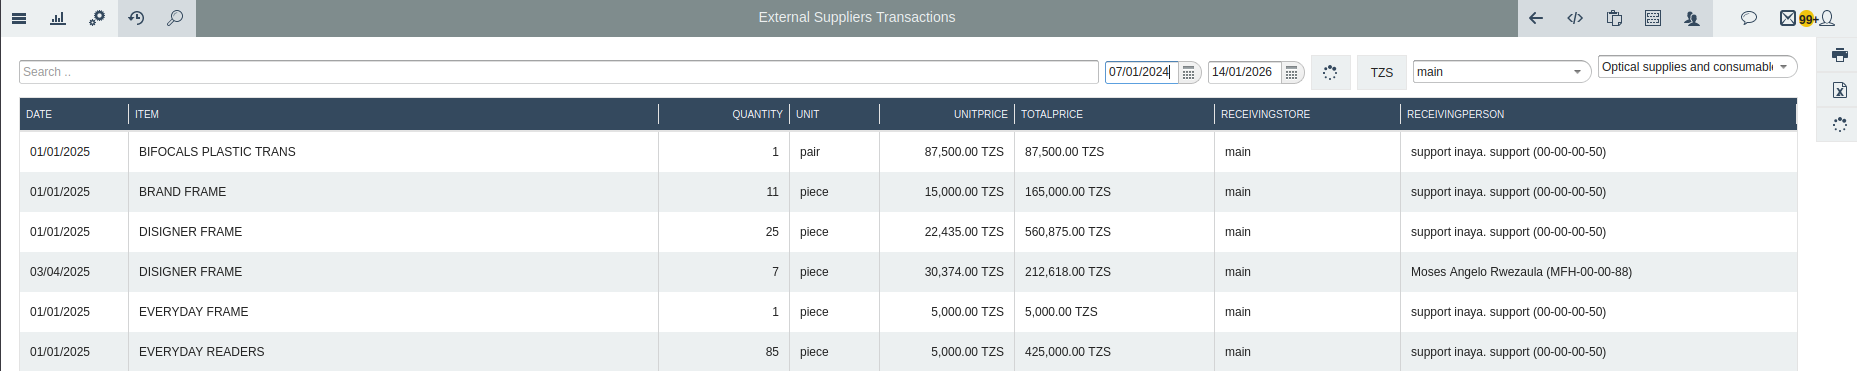The width and height of the screenshot is (1857, 371).
Task: Select DISIGNER FRAME row dated 03/04/2025
Action: tap(908, 272)
